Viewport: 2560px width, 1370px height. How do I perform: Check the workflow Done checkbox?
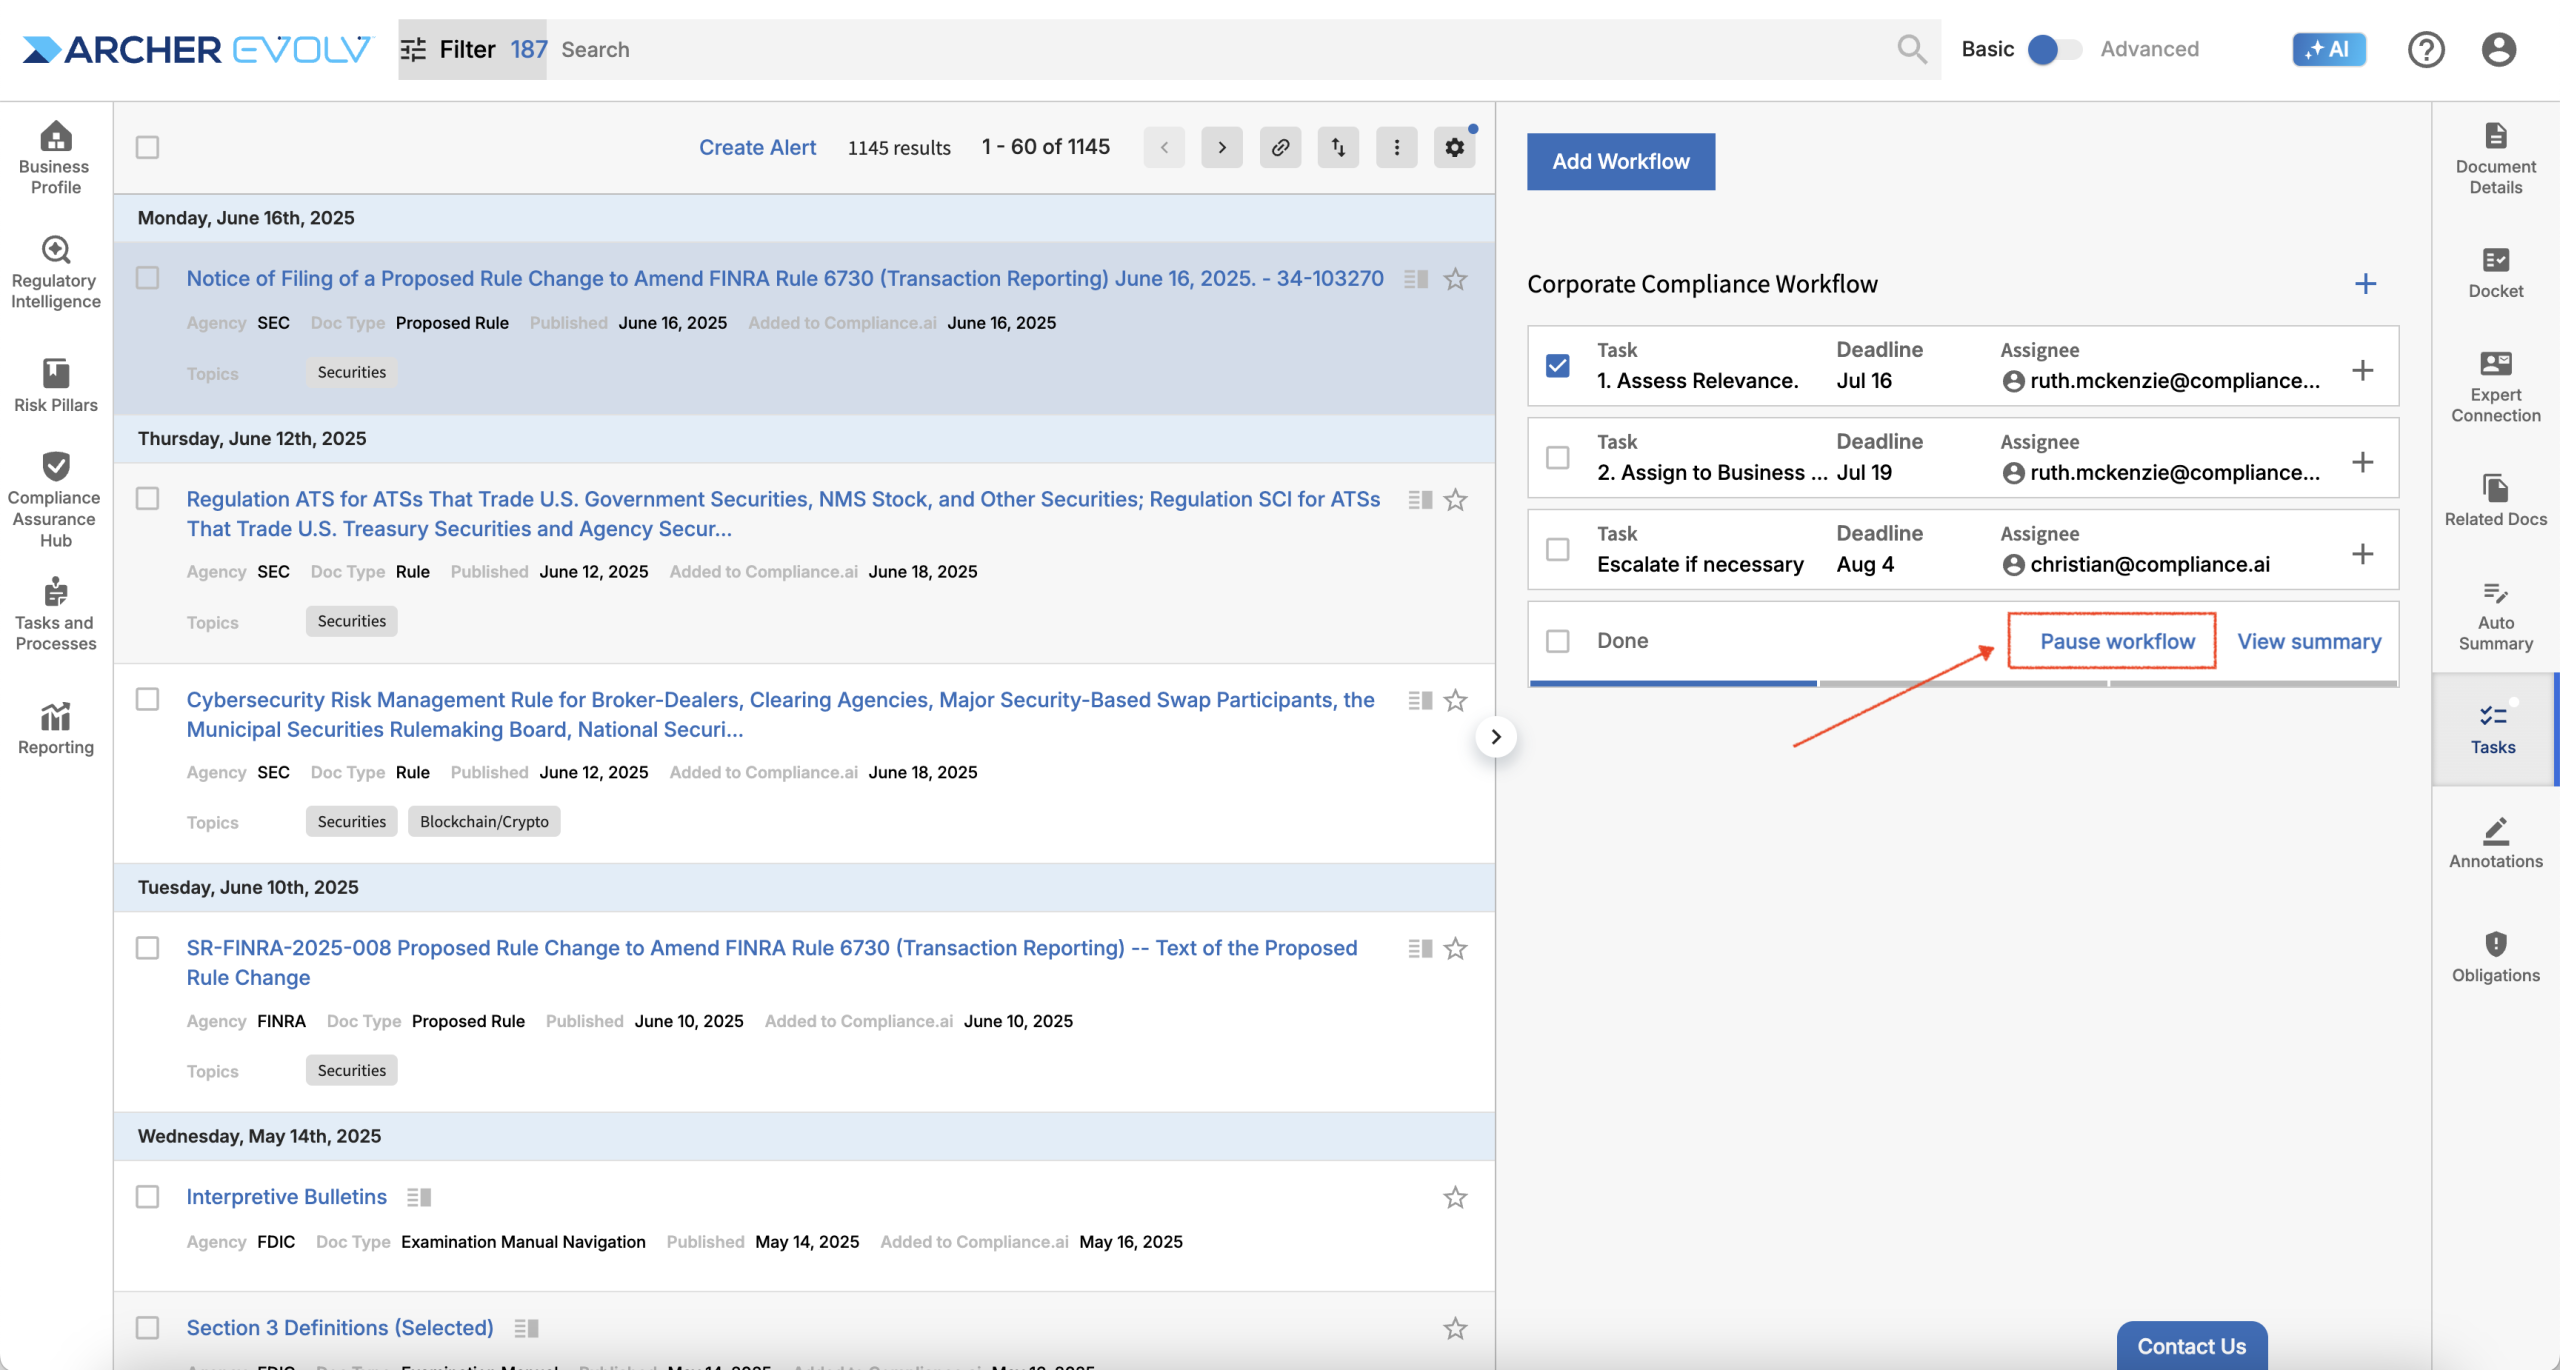(x=1557, y=641)
